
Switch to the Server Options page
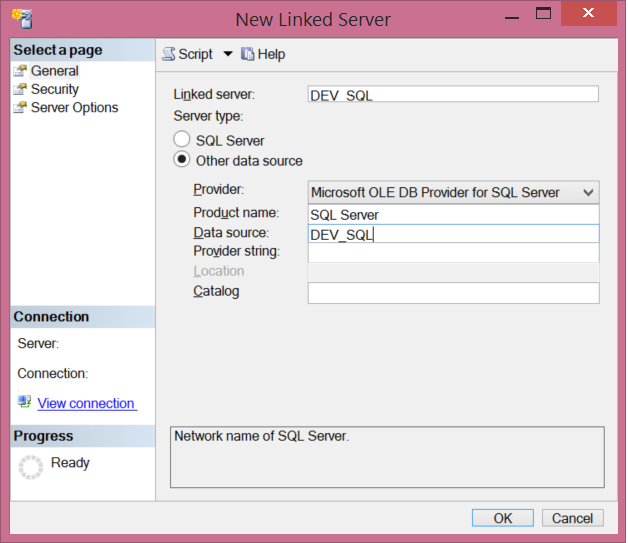[74, 107]
